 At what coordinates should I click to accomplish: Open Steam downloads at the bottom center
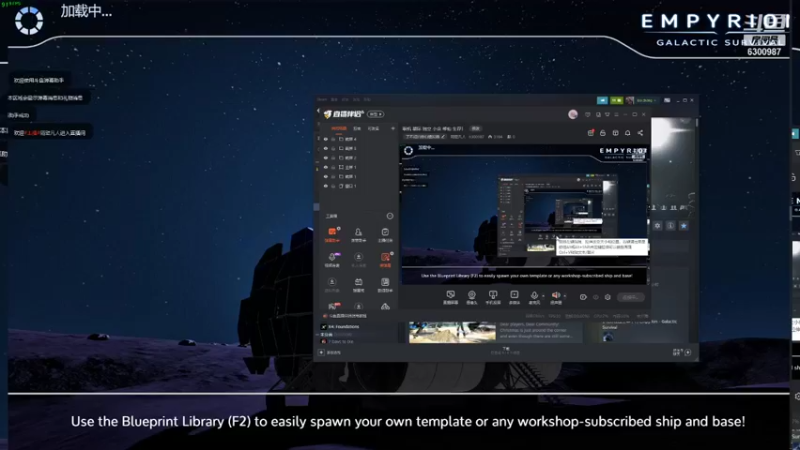tap(506, 351)
